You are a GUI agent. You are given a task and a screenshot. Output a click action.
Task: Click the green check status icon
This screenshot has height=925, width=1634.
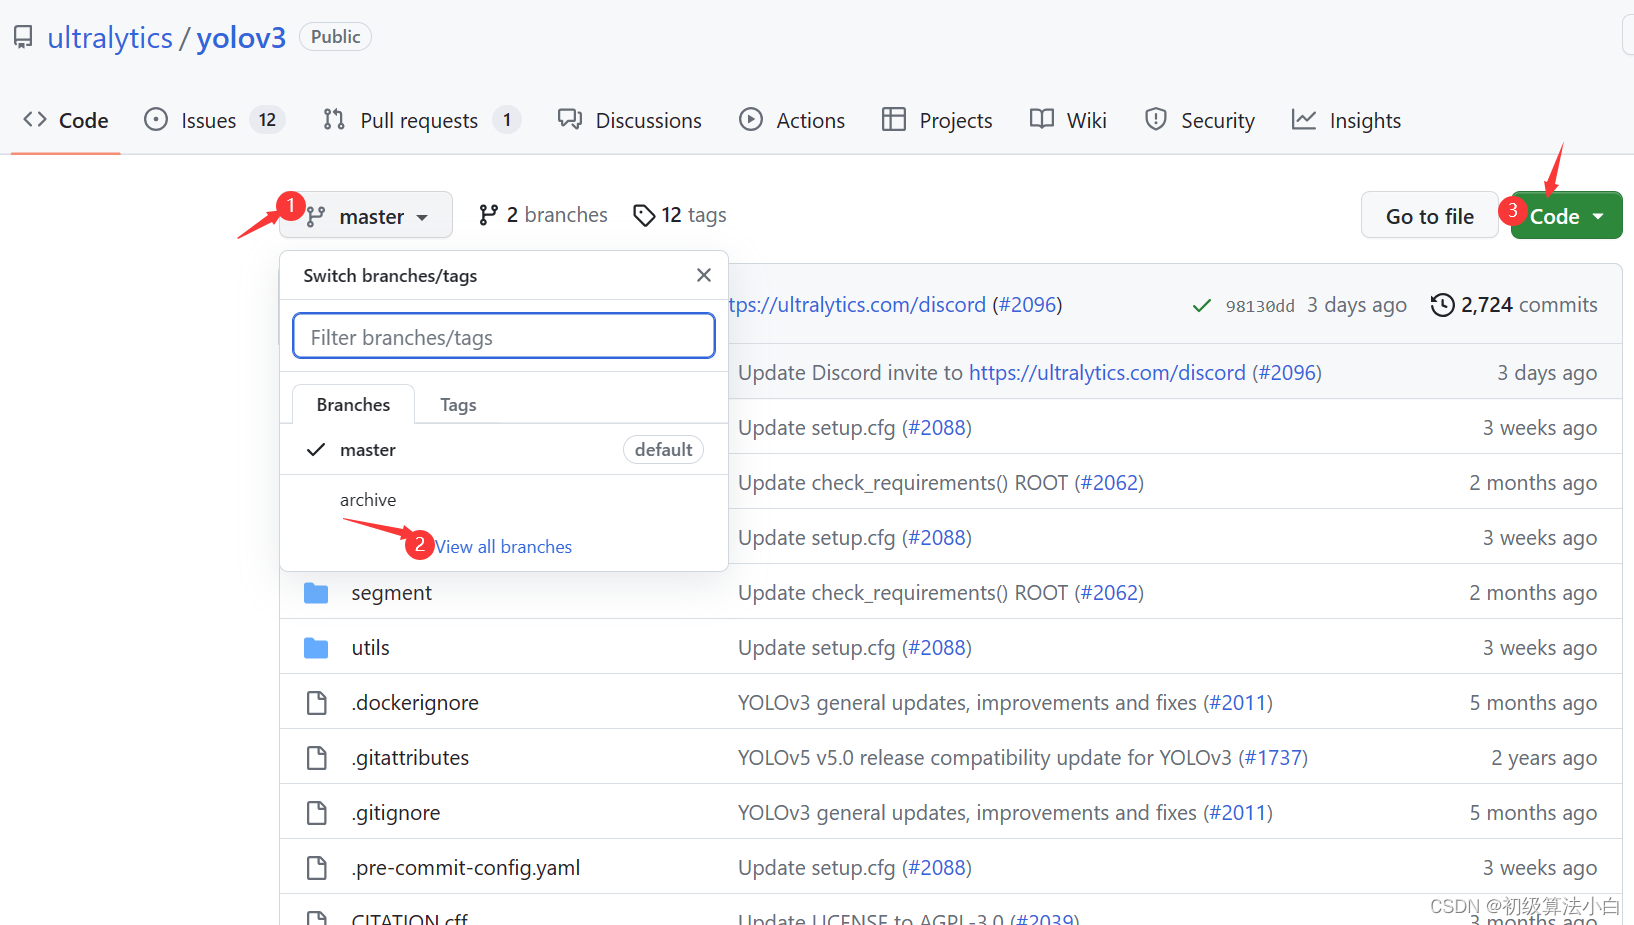click(x=1202, y=306)
